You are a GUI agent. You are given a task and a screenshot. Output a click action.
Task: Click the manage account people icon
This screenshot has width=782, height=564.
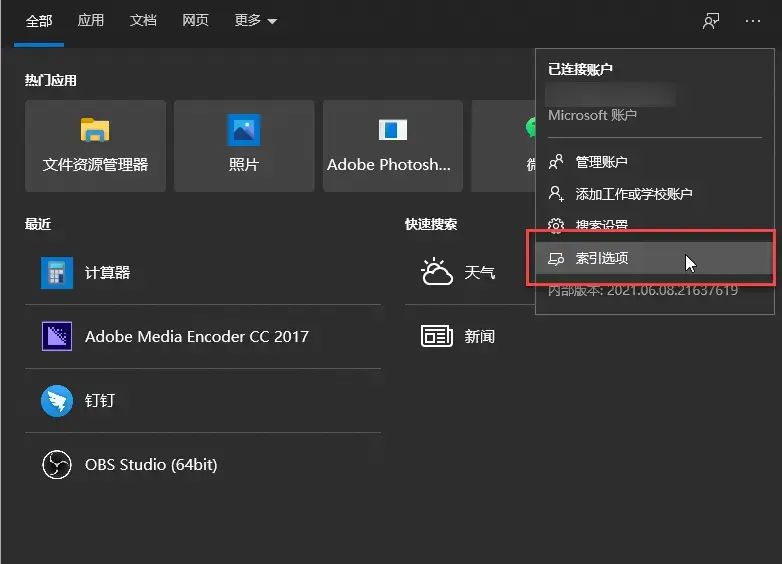[556, 162]
